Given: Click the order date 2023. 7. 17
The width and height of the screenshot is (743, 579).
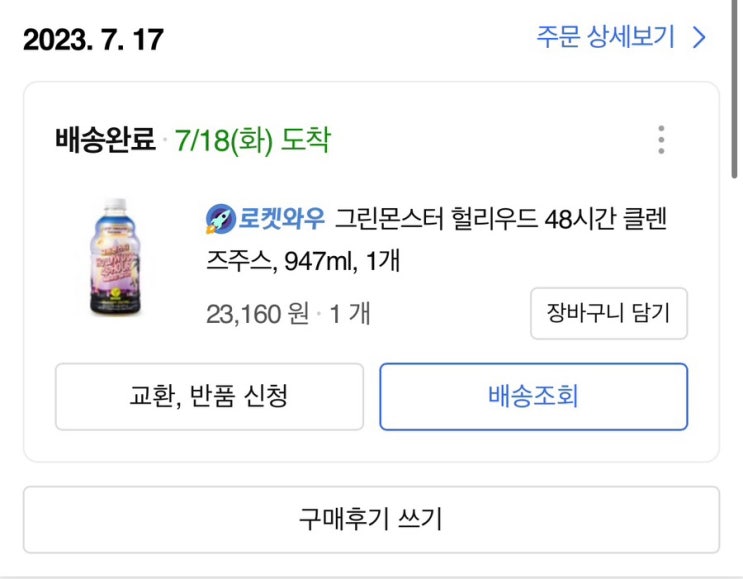Looking at the screenshot, I should pyautogui.click(x=93, y=40).
